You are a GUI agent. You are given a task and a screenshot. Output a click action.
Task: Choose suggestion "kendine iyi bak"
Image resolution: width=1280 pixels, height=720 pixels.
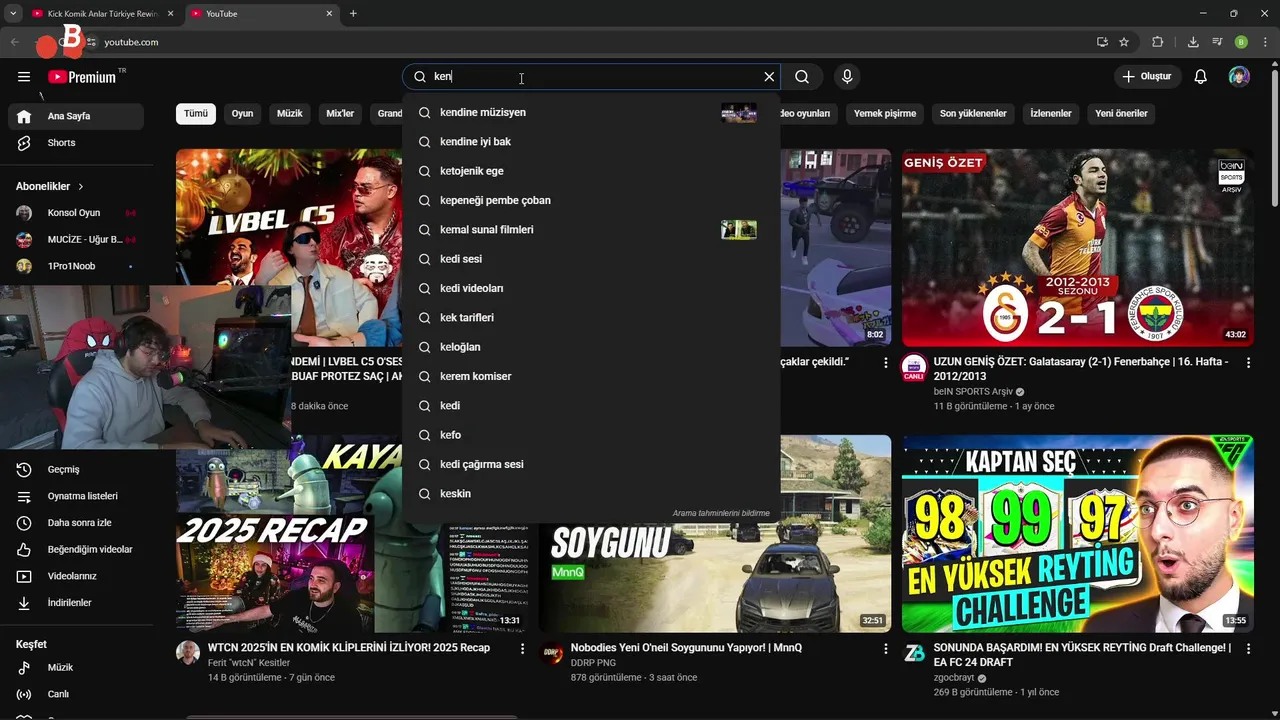pyautogui.click(x=591, y=142)
